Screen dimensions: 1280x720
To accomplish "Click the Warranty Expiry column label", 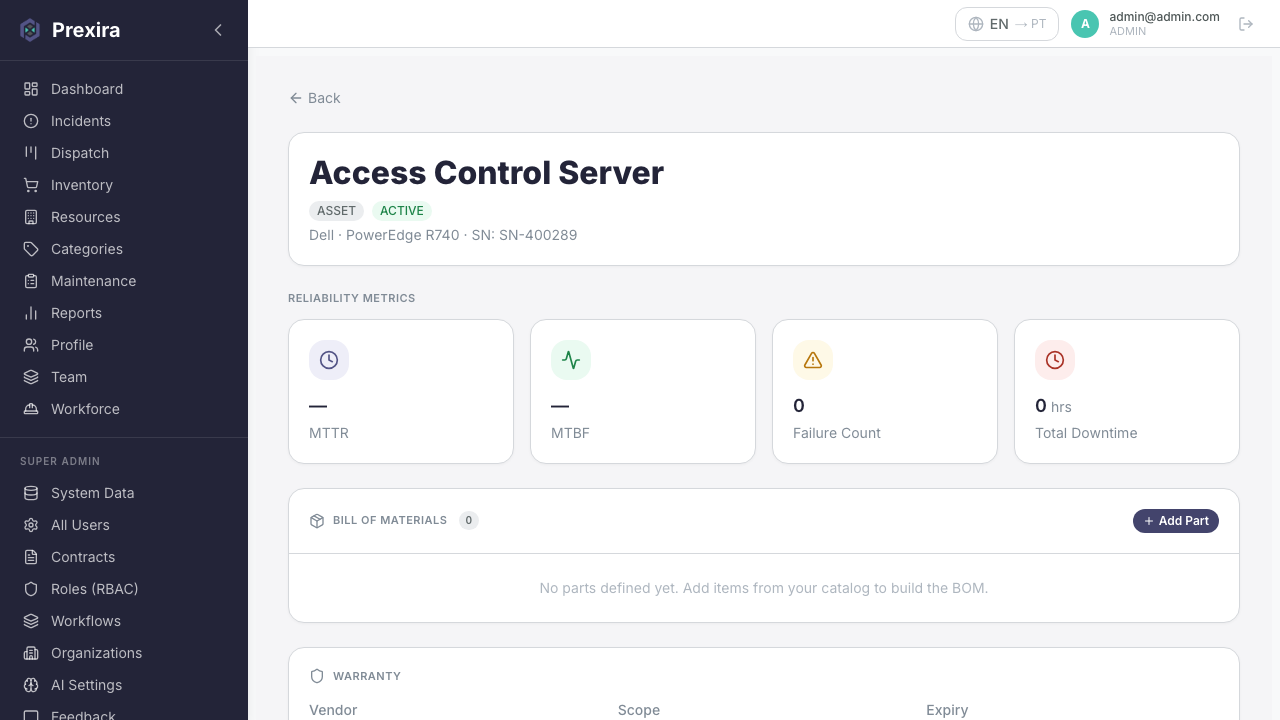I will click(x=947, y=710).
